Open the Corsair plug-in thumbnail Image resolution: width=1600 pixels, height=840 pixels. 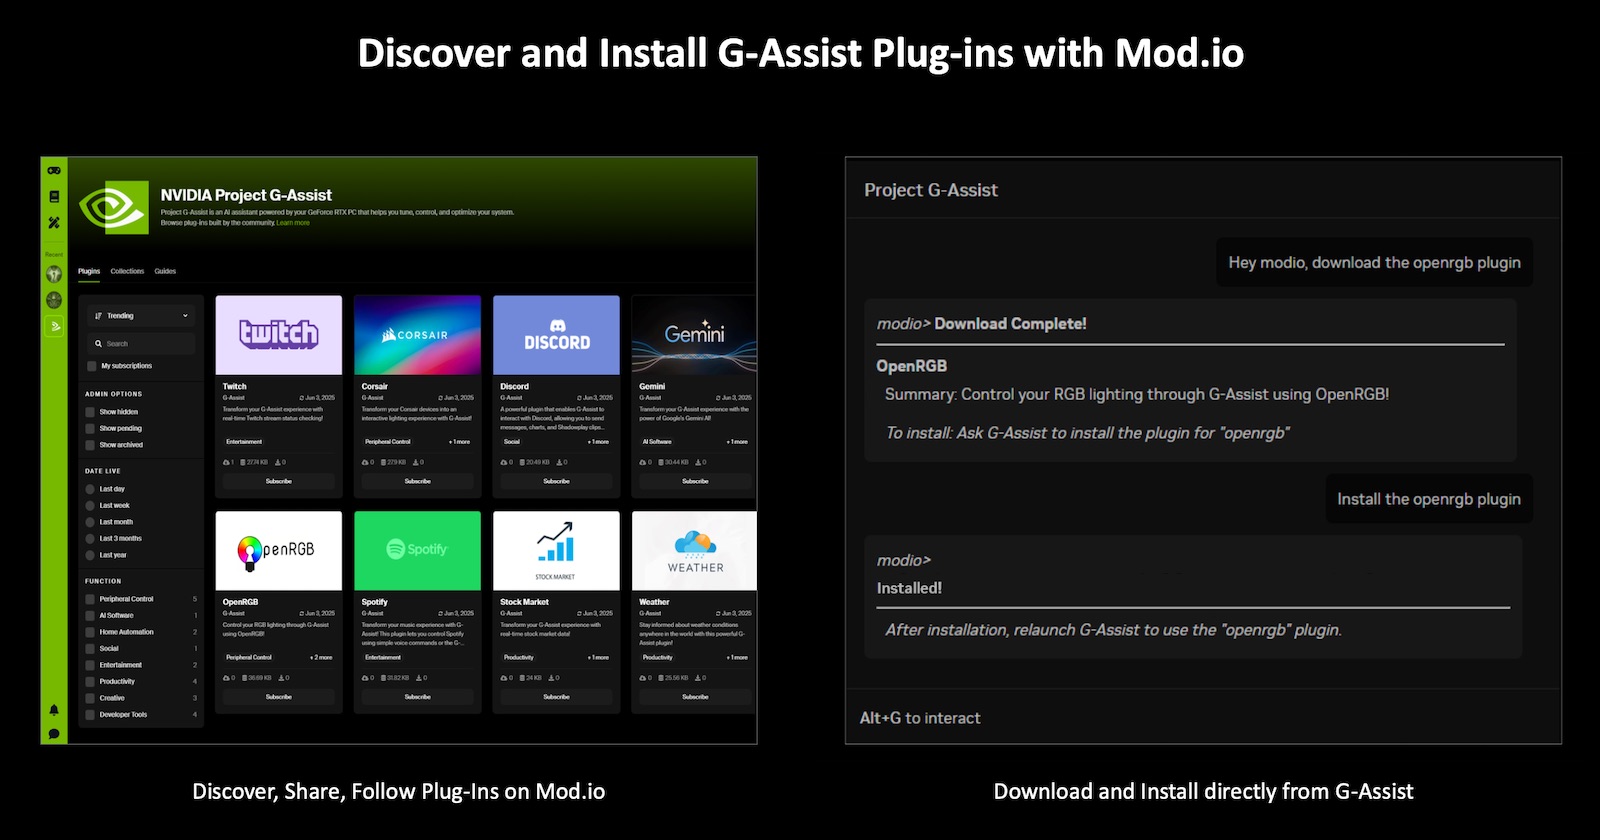pos(417,335)
